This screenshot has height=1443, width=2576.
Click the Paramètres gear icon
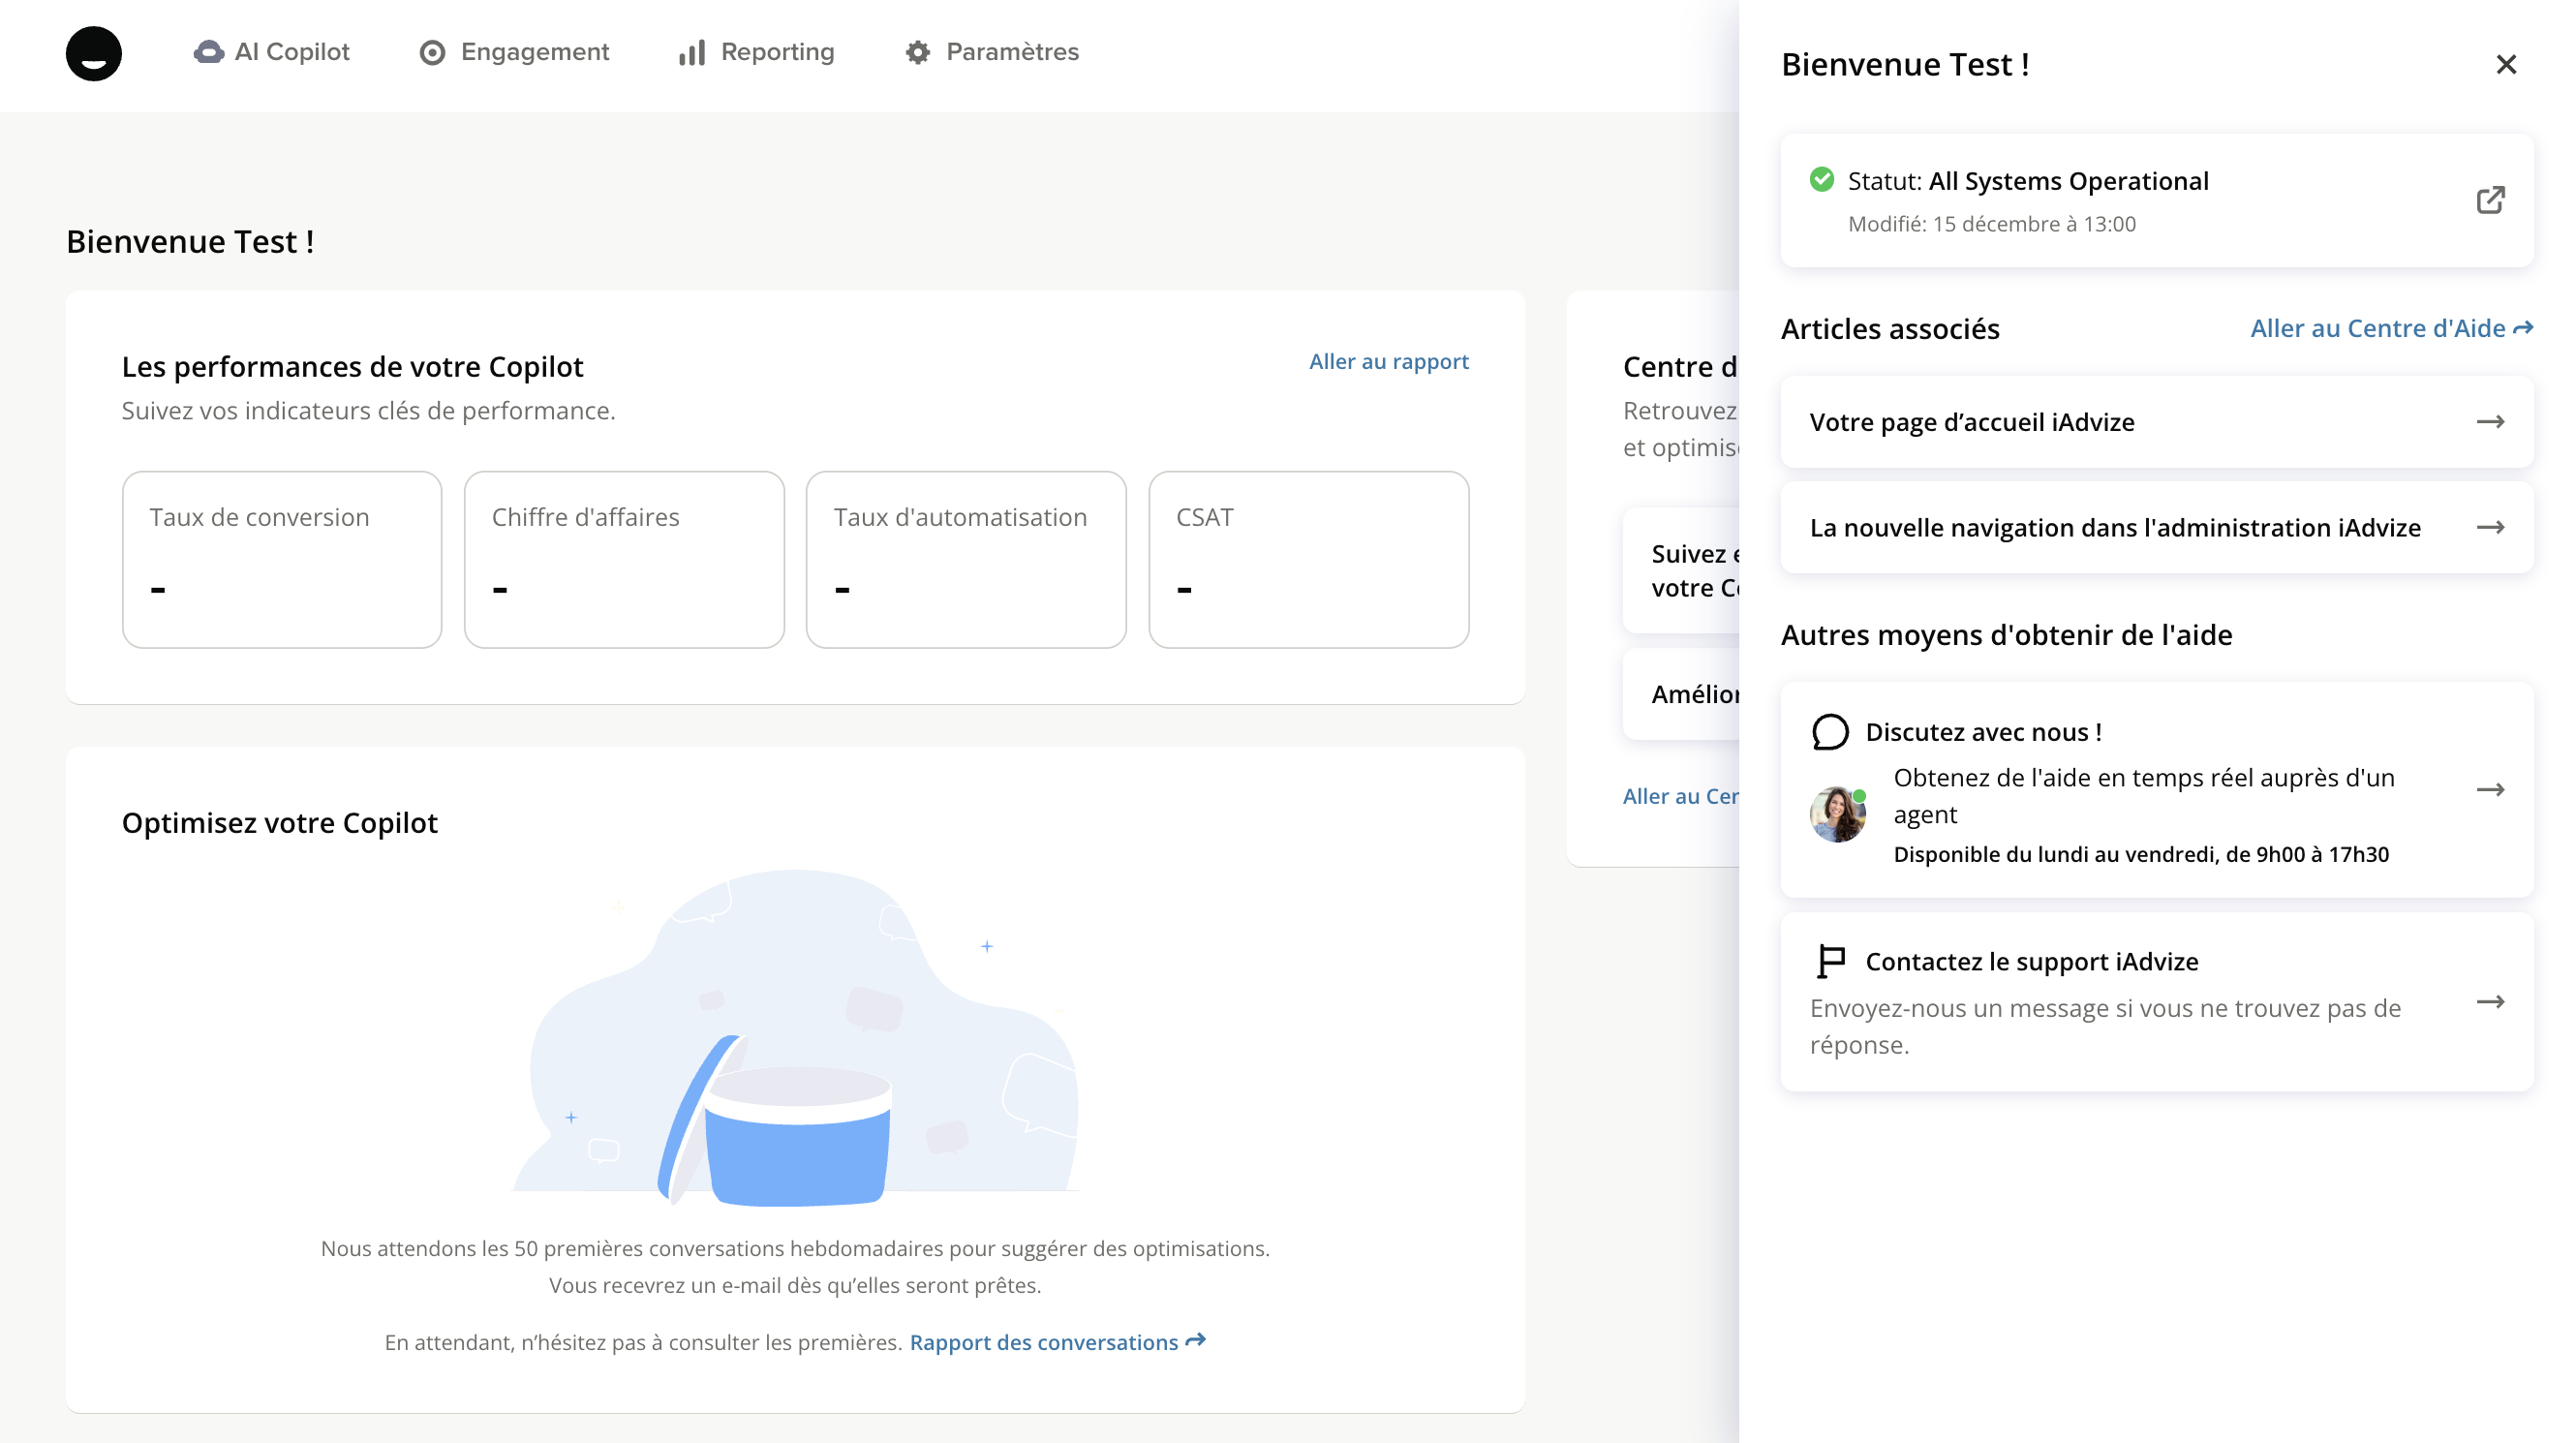tap(917, 52)
